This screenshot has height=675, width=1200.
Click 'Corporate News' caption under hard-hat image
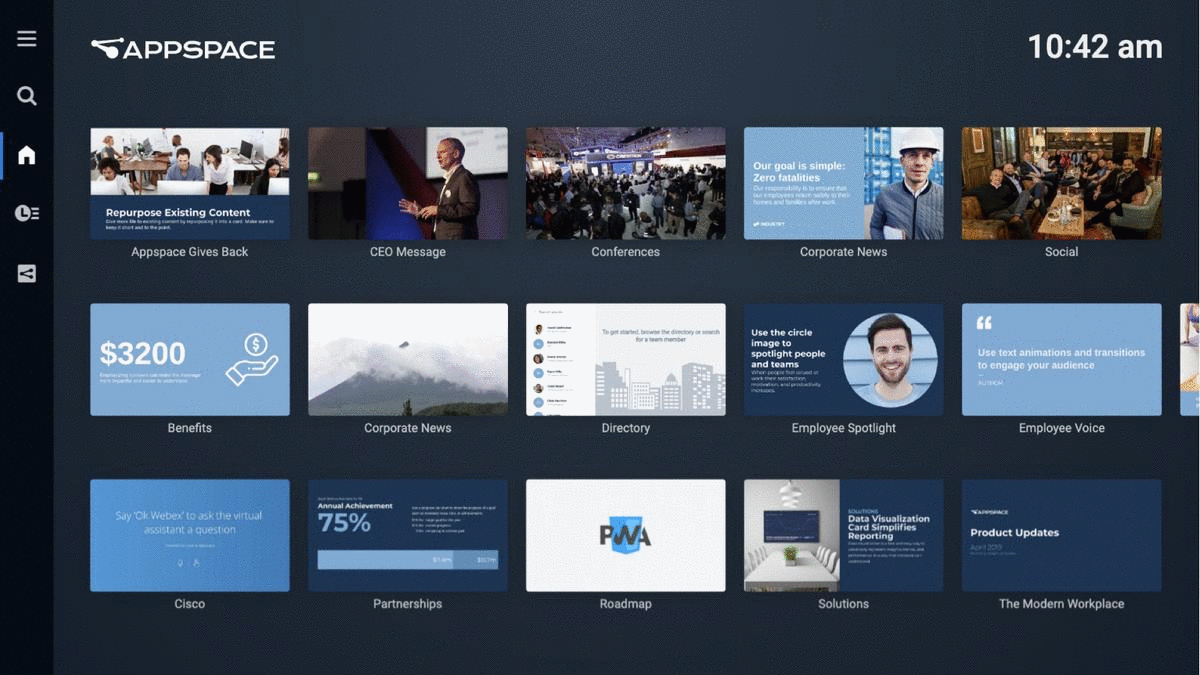pos(844,252)
